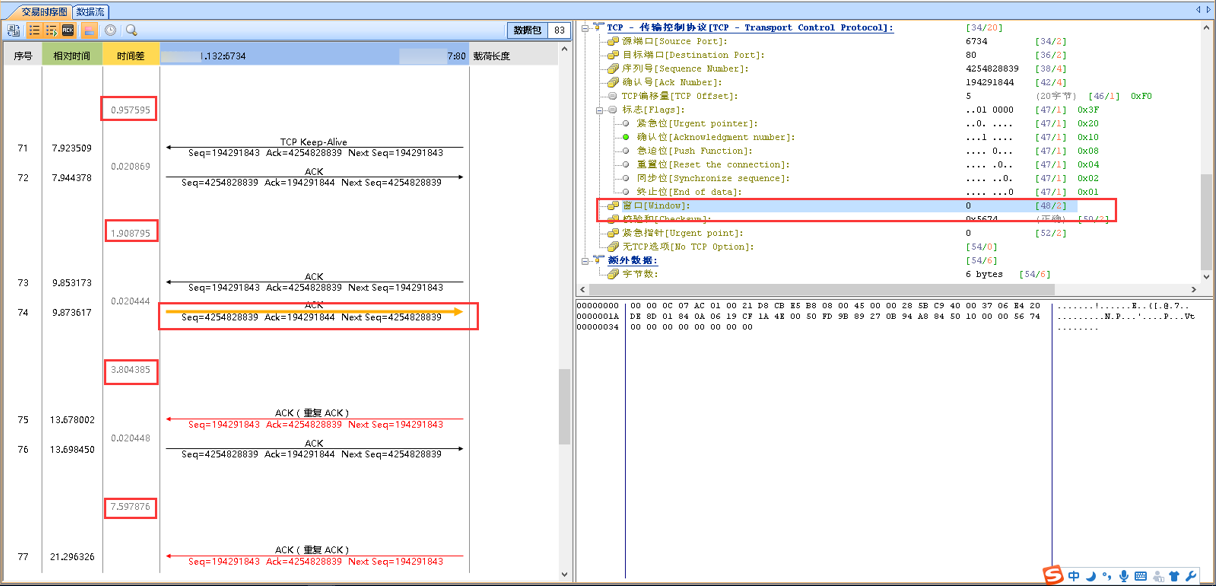The height and width of the screenshot is (586, 1216).
Task: Click the Sogou microphone voice input icon
Action: tap(1124, 576)
